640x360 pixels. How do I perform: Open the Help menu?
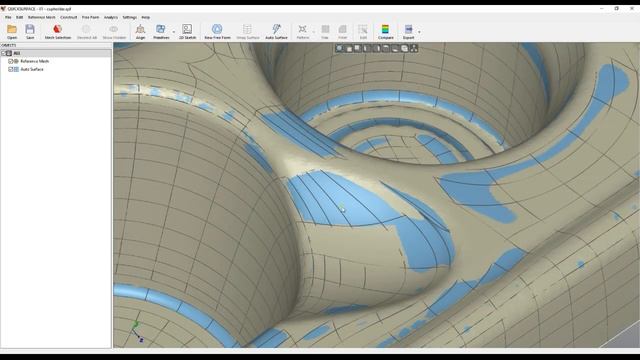pos(146,18)
